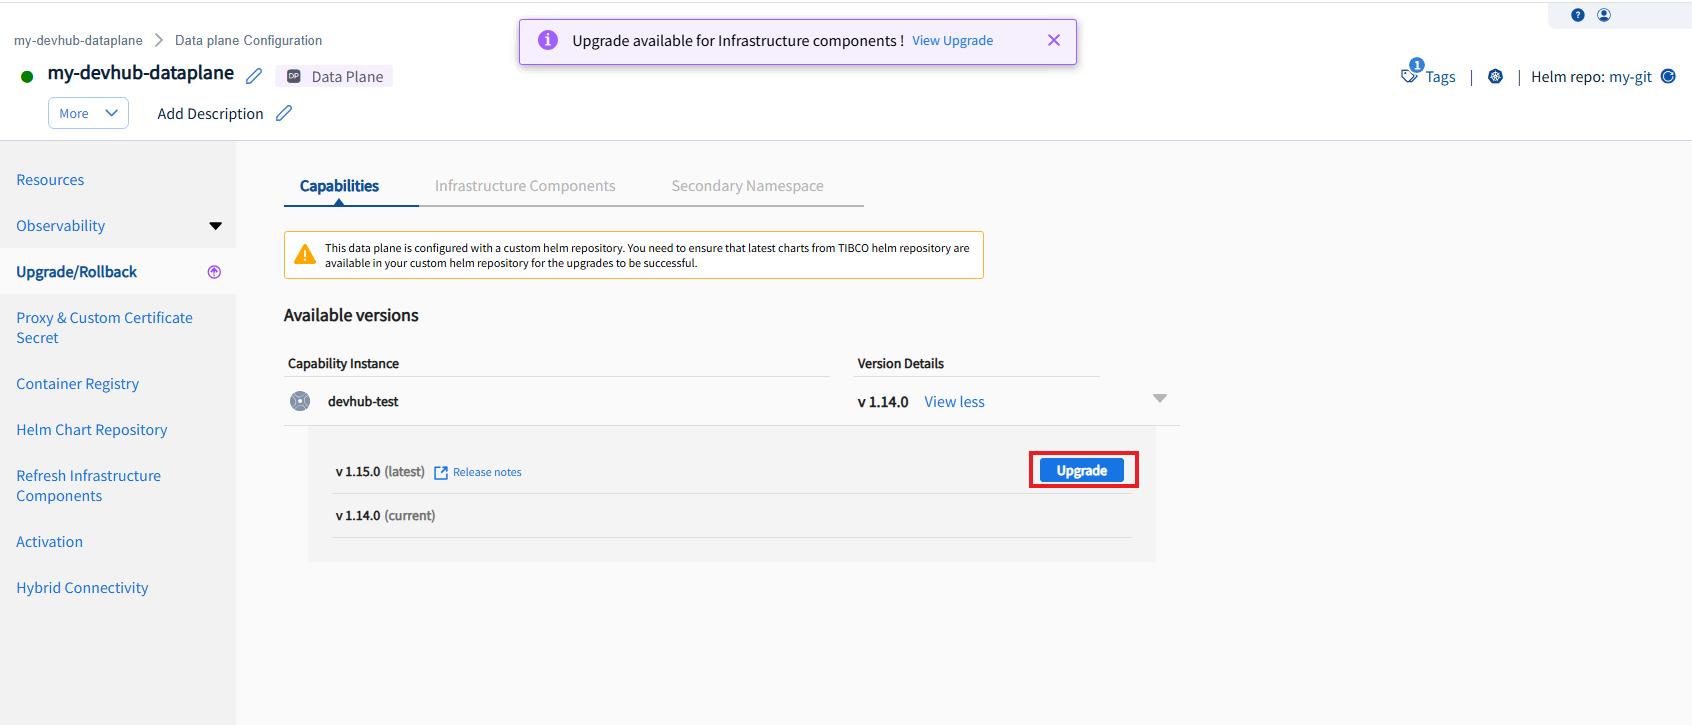Dismiss the upgrade available notification banner

(x=1053, y=40)
